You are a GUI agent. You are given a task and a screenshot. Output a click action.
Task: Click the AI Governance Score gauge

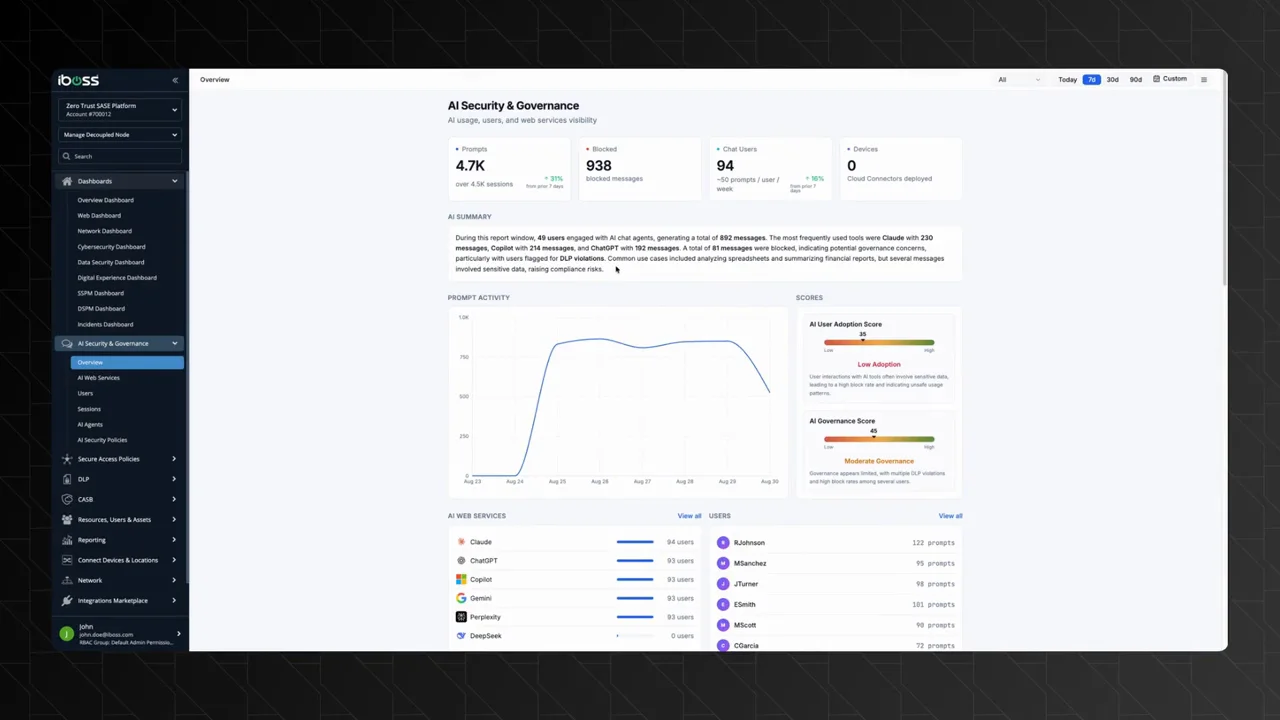pyautogui.click(x=879, y=439)
